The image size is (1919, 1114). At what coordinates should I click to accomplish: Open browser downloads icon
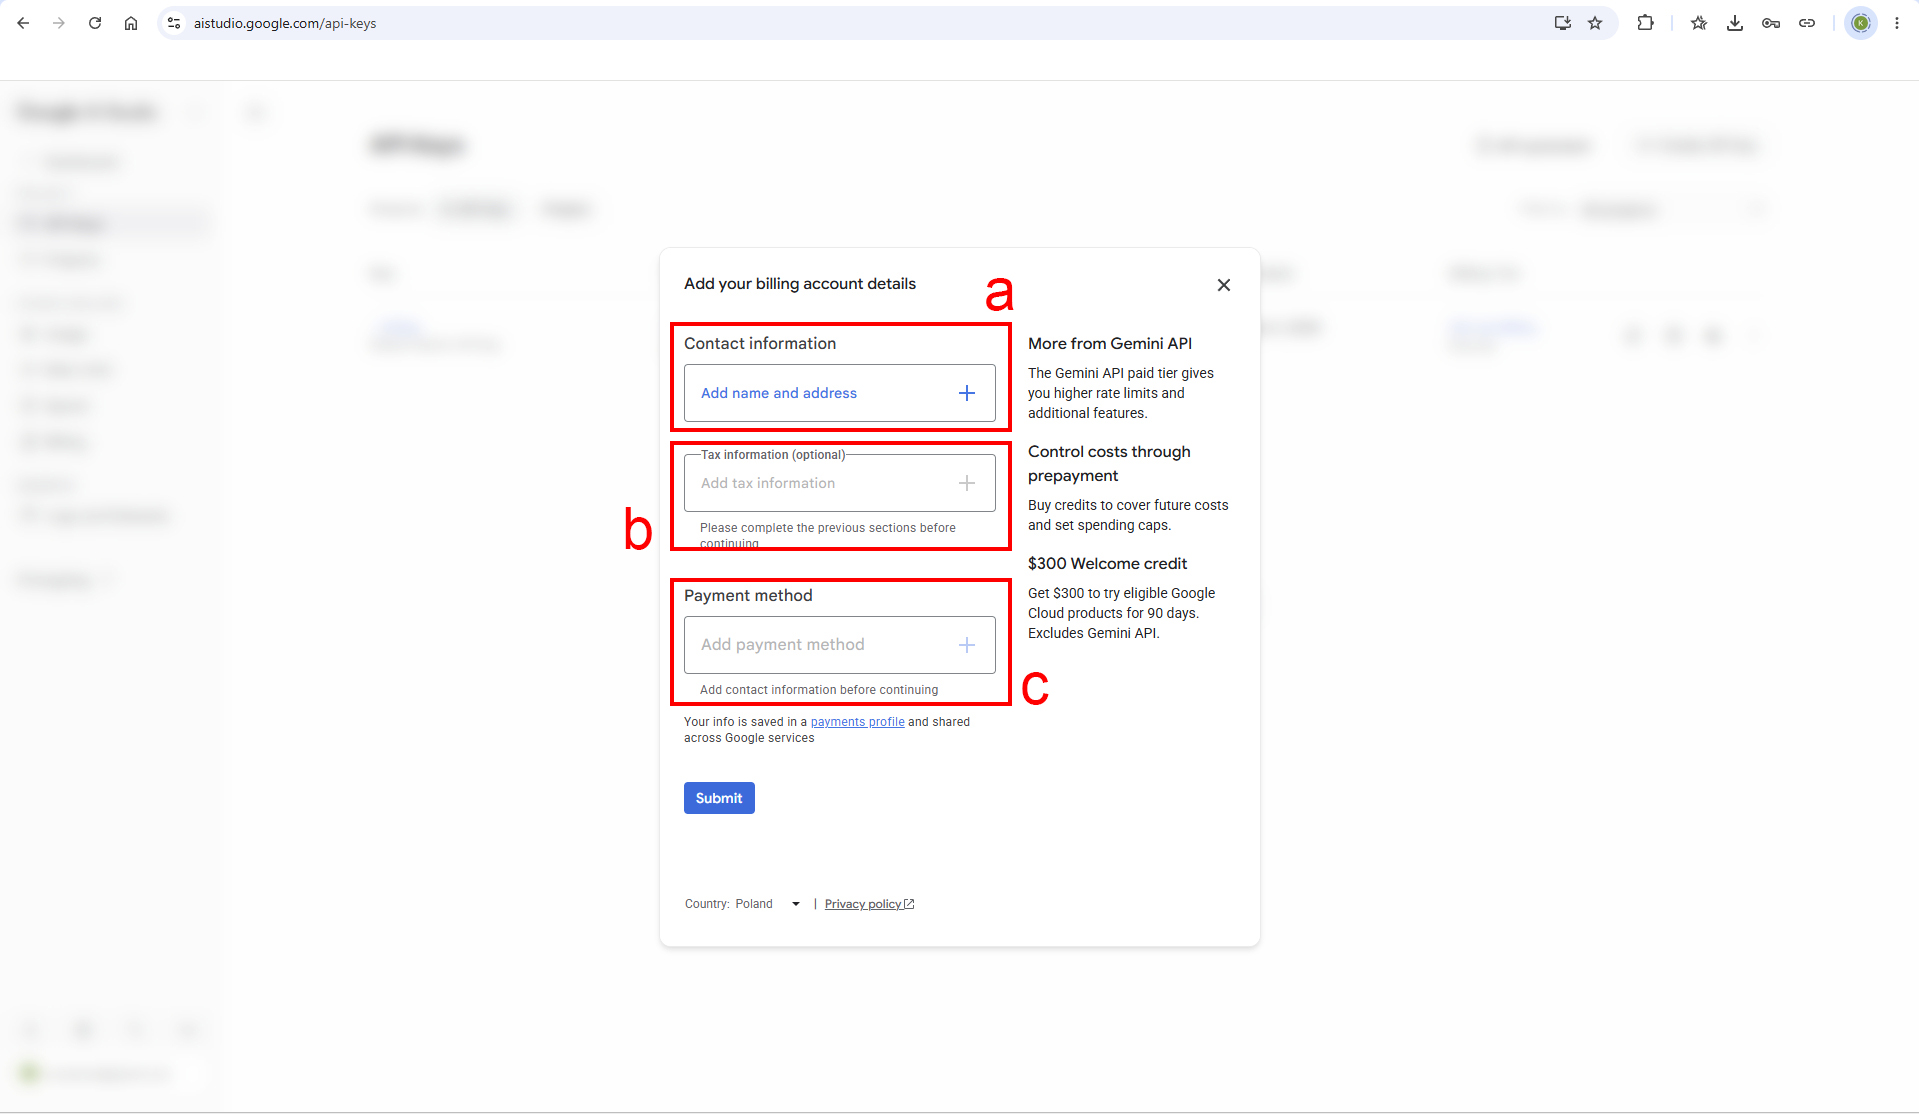tap(1735, 23)
